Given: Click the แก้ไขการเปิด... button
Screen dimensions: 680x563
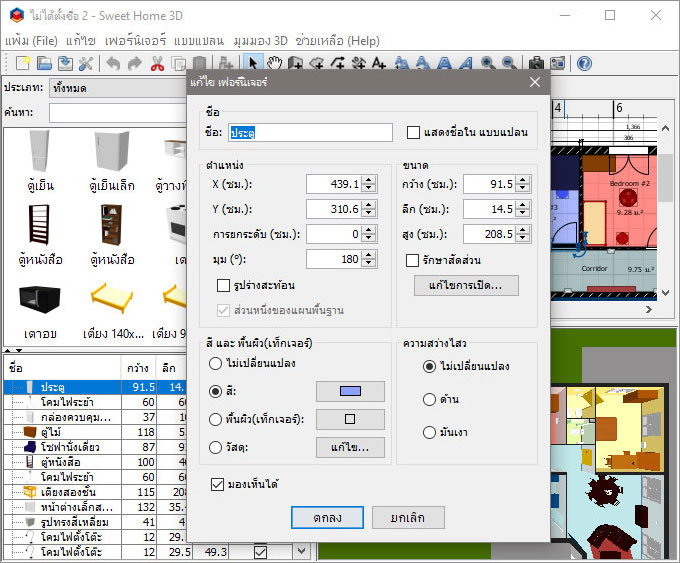Looking at the screenshot, I should click(x=466, y=285).
